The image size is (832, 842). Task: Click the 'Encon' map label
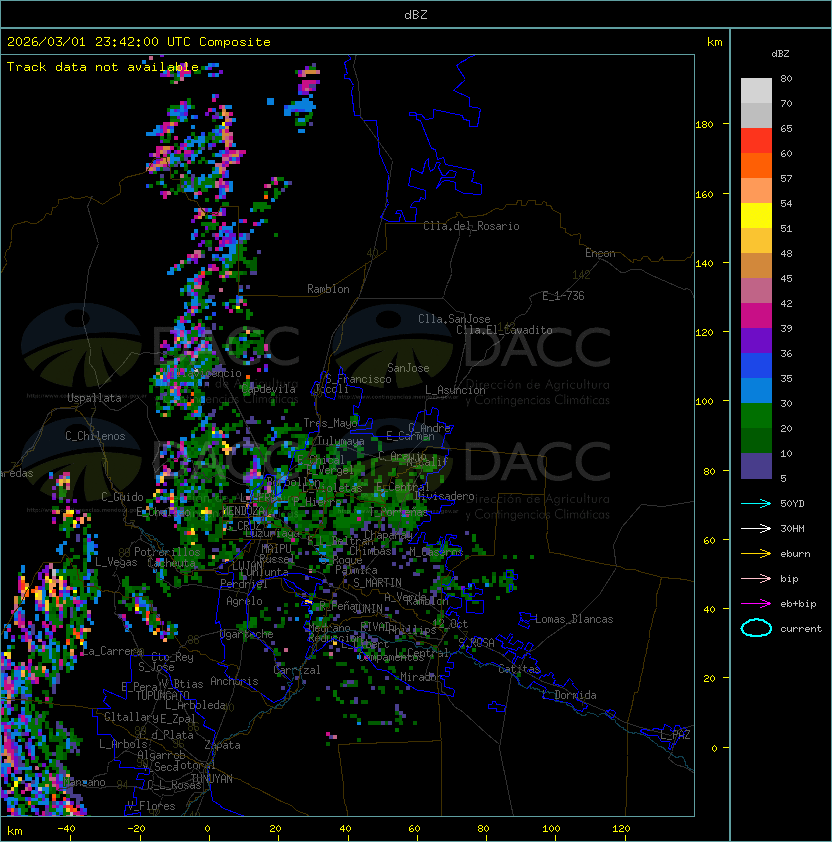pyautogui.click(x=600, y=253)
